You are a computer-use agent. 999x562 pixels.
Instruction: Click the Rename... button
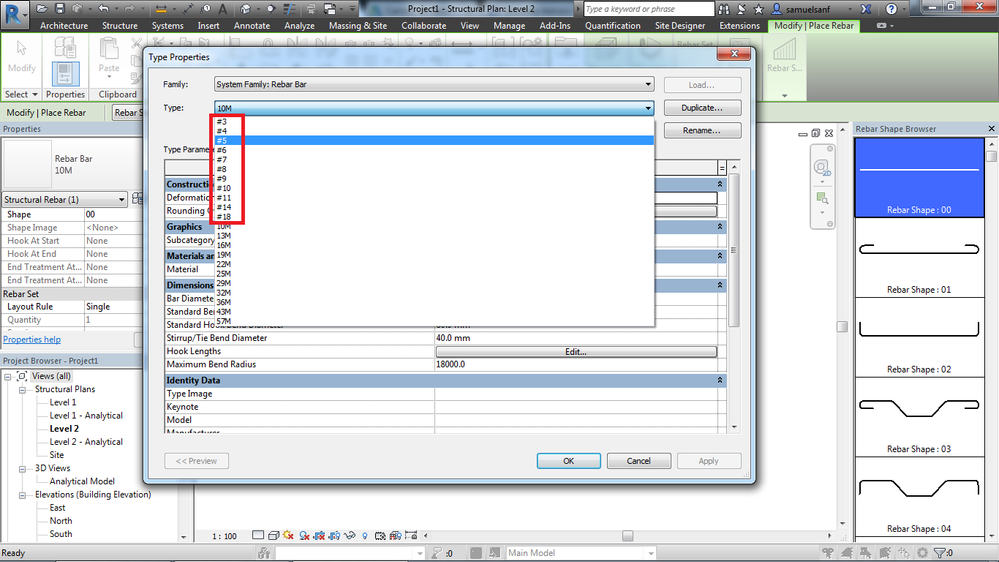point(702,130)
